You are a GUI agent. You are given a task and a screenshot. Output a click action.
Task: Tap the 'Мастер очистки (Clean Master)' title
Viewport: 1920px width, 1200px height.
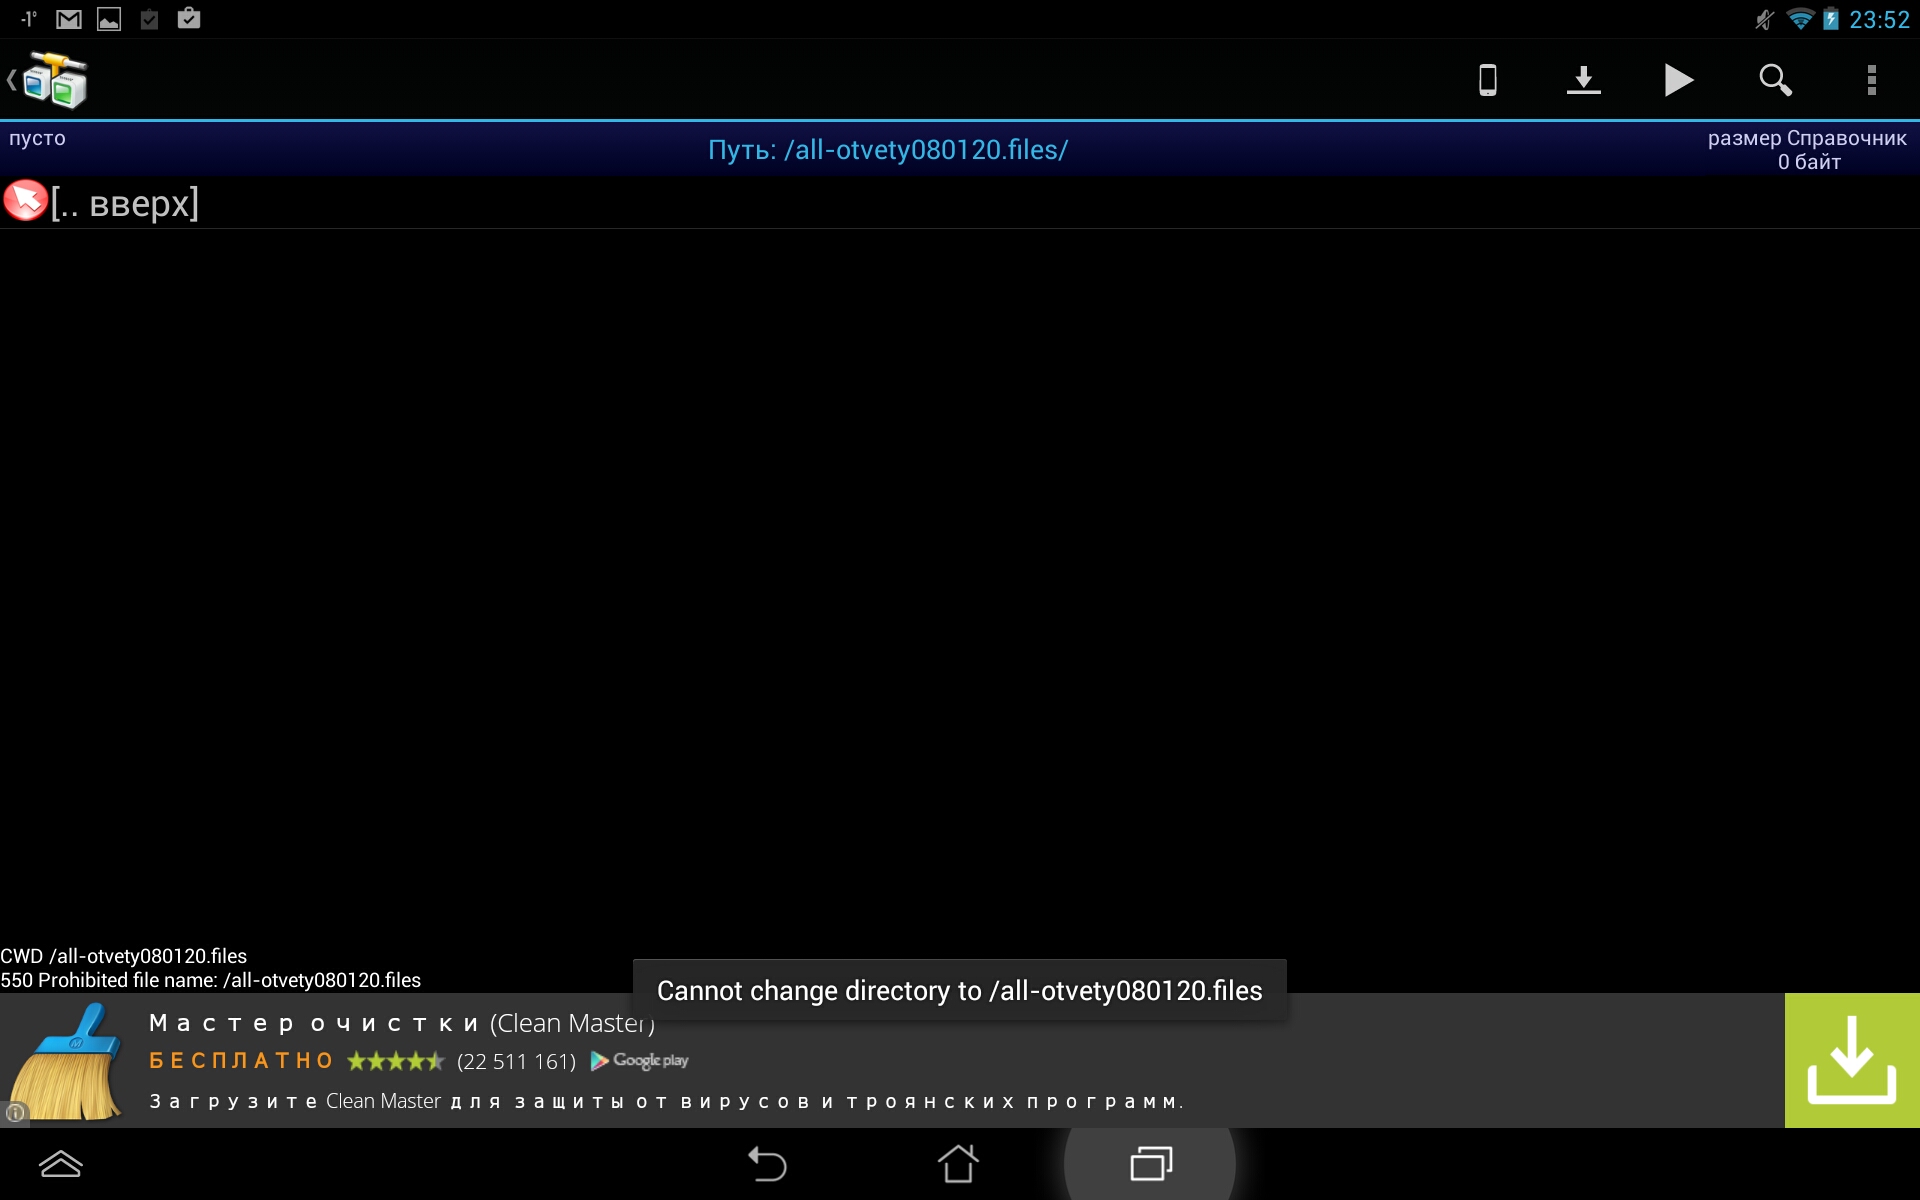(400, 1023)
